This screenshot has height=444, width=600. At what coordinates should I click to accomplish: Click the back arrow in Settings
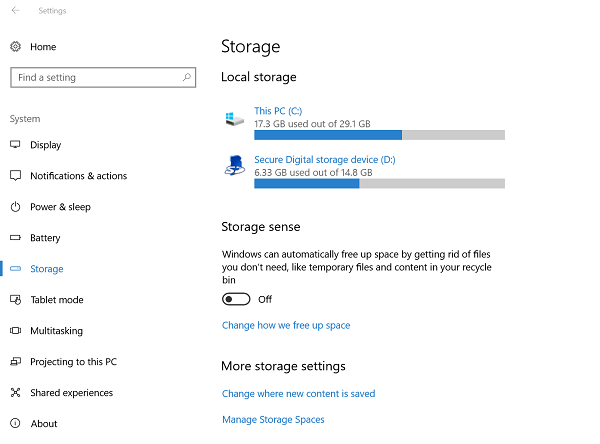tap(15, 11)
